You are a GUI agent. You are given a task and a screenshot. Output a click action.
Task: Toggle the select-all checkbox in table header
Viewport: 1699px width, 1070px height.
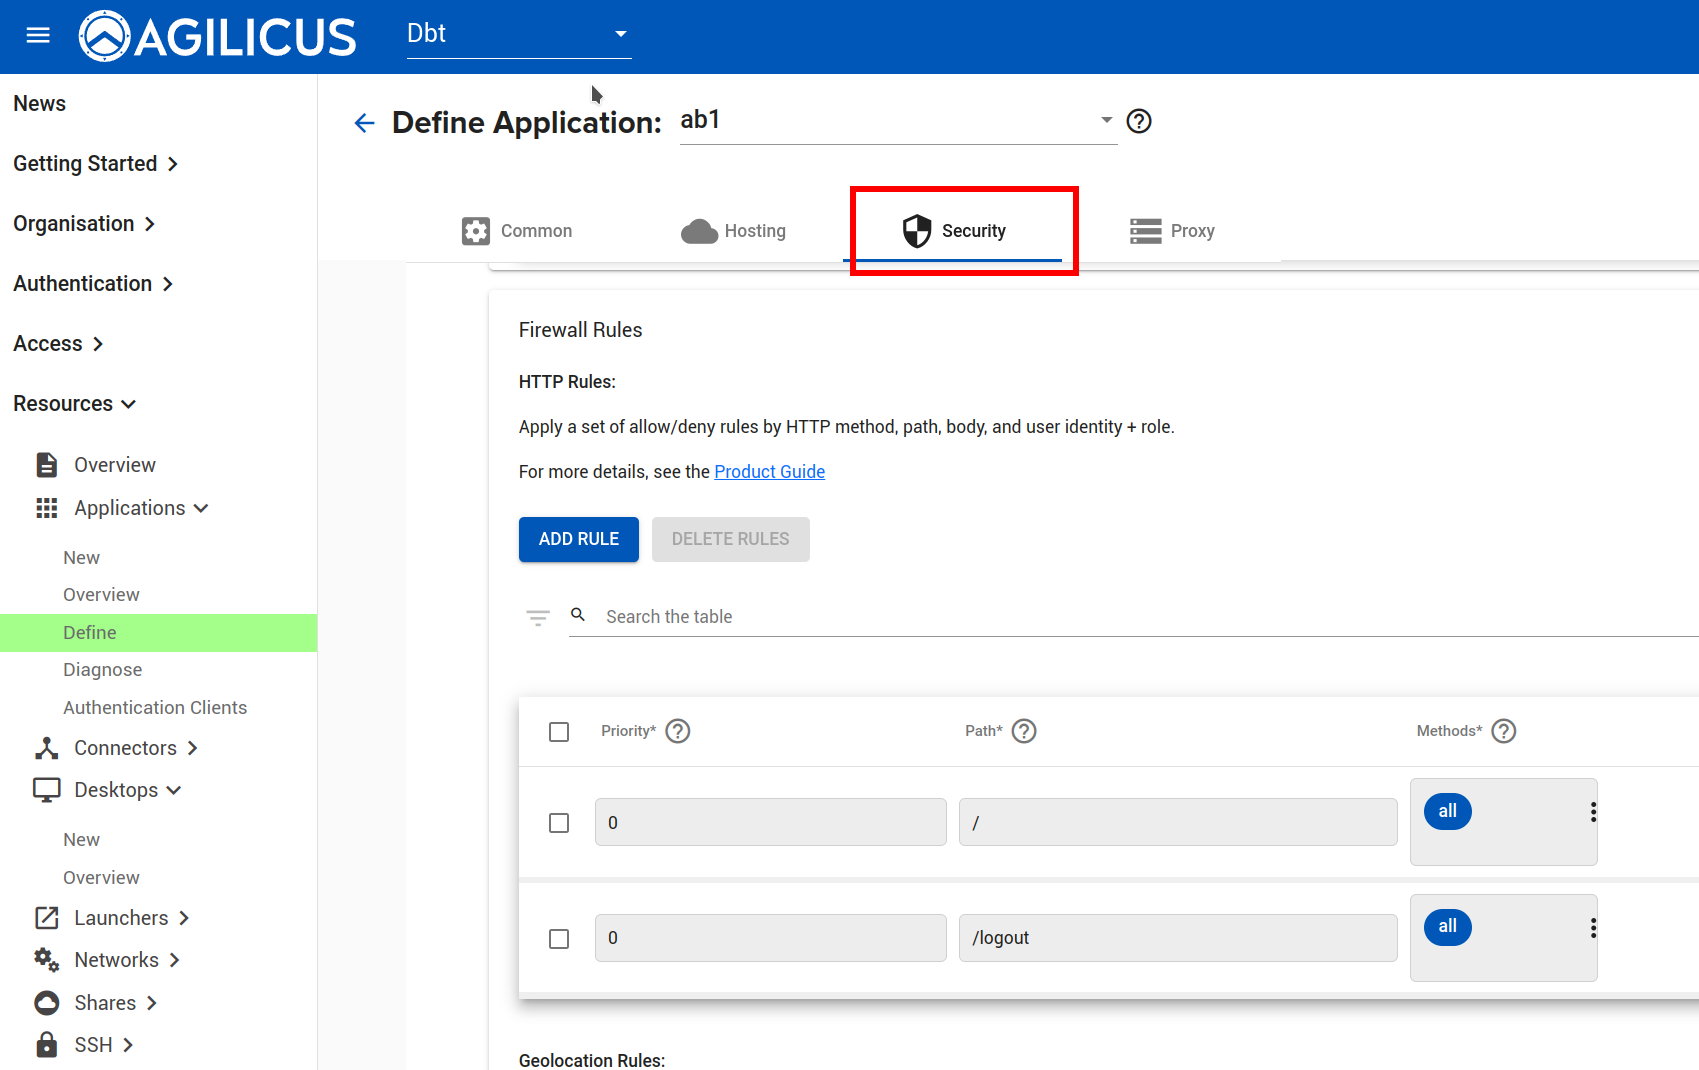559,732
